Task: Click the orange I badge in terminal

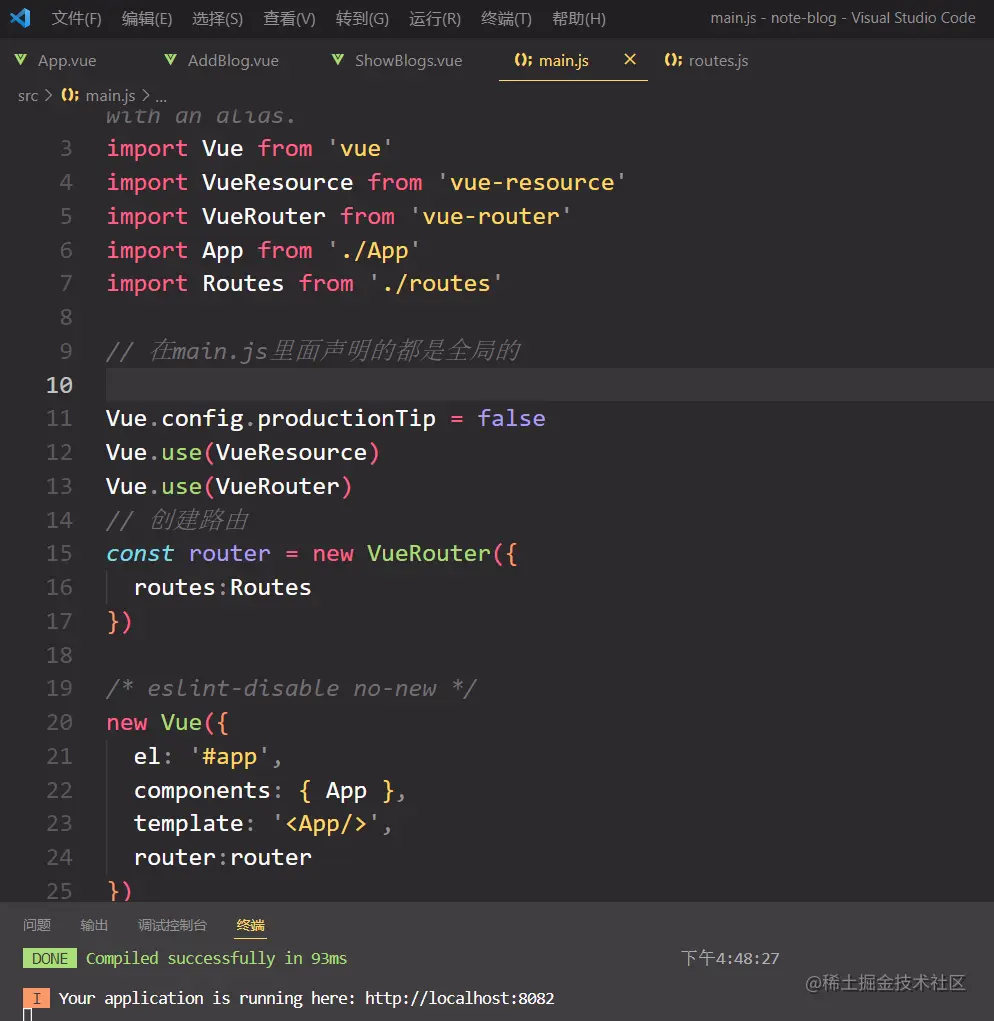Action: (x=36, y=998)
